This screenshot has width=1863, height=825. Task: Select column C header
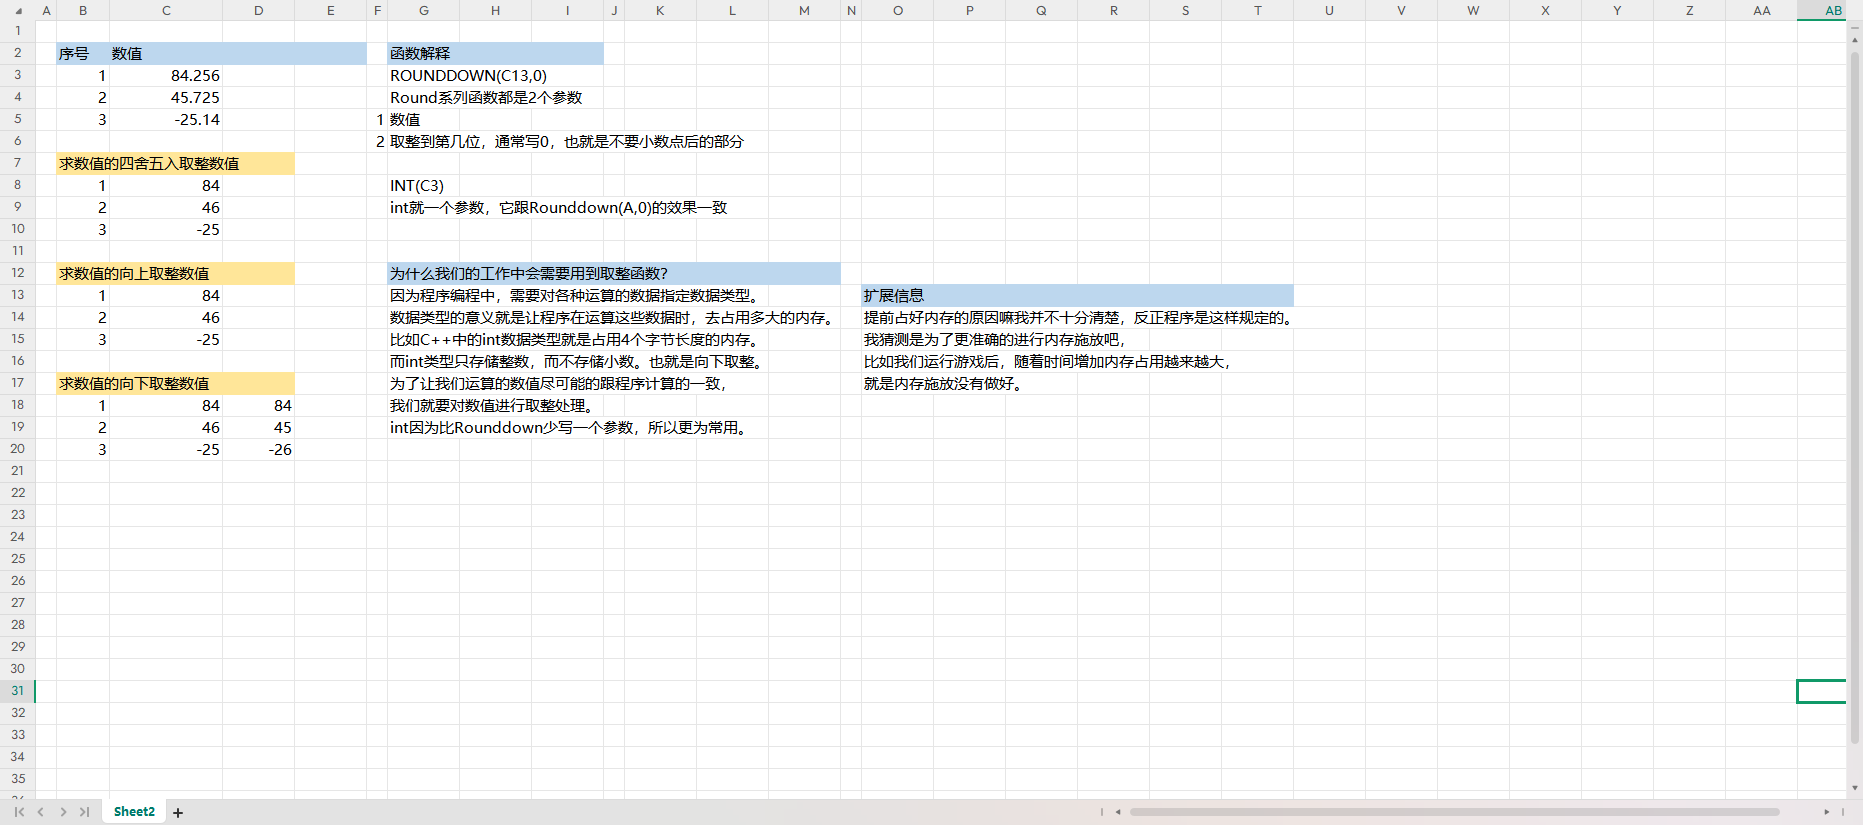click(166, 11)
